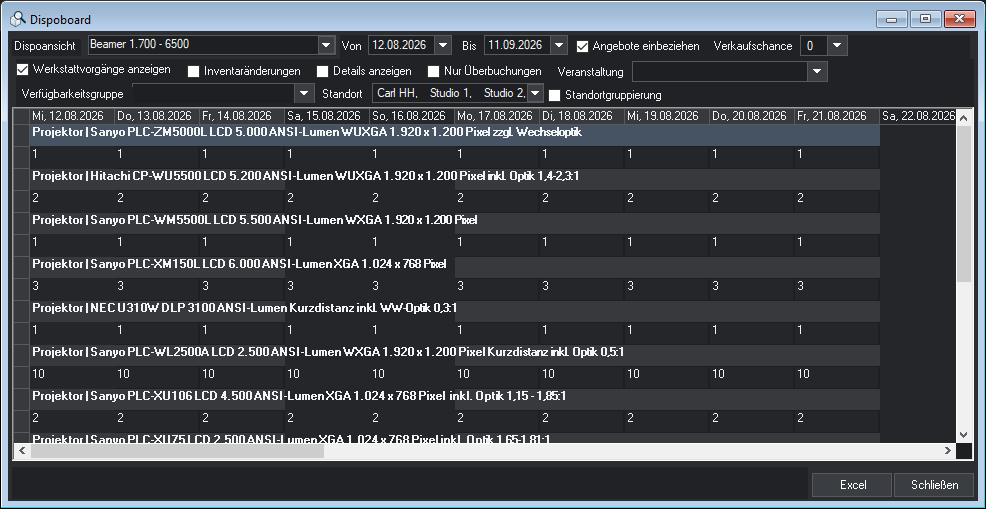Click the Excel export button
The image size is (986, 509).
point(853,485)
